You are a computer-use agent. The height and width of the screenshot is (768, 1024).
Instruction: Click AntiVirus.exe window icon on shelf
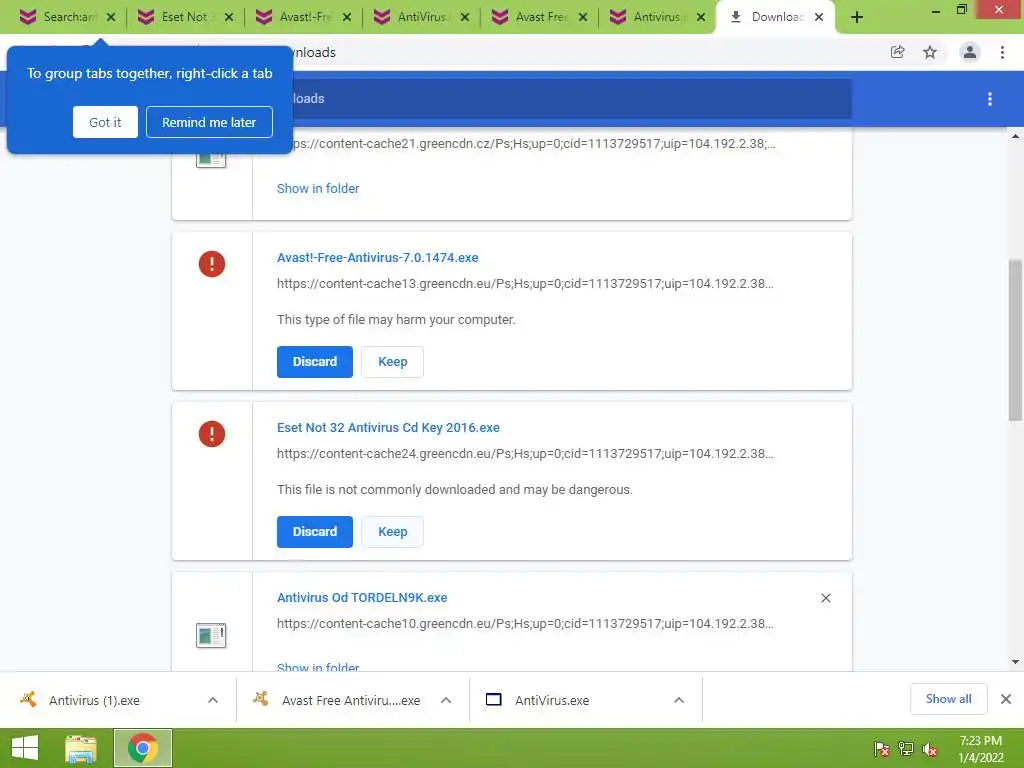coord(494,699)
